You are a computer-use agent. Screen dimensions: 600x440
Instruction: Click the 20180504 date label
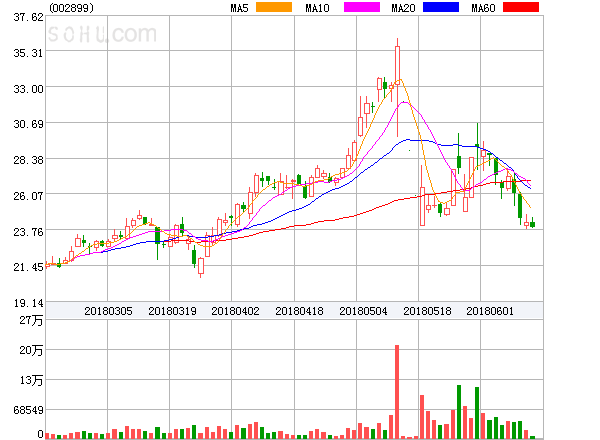click(363, 311)
